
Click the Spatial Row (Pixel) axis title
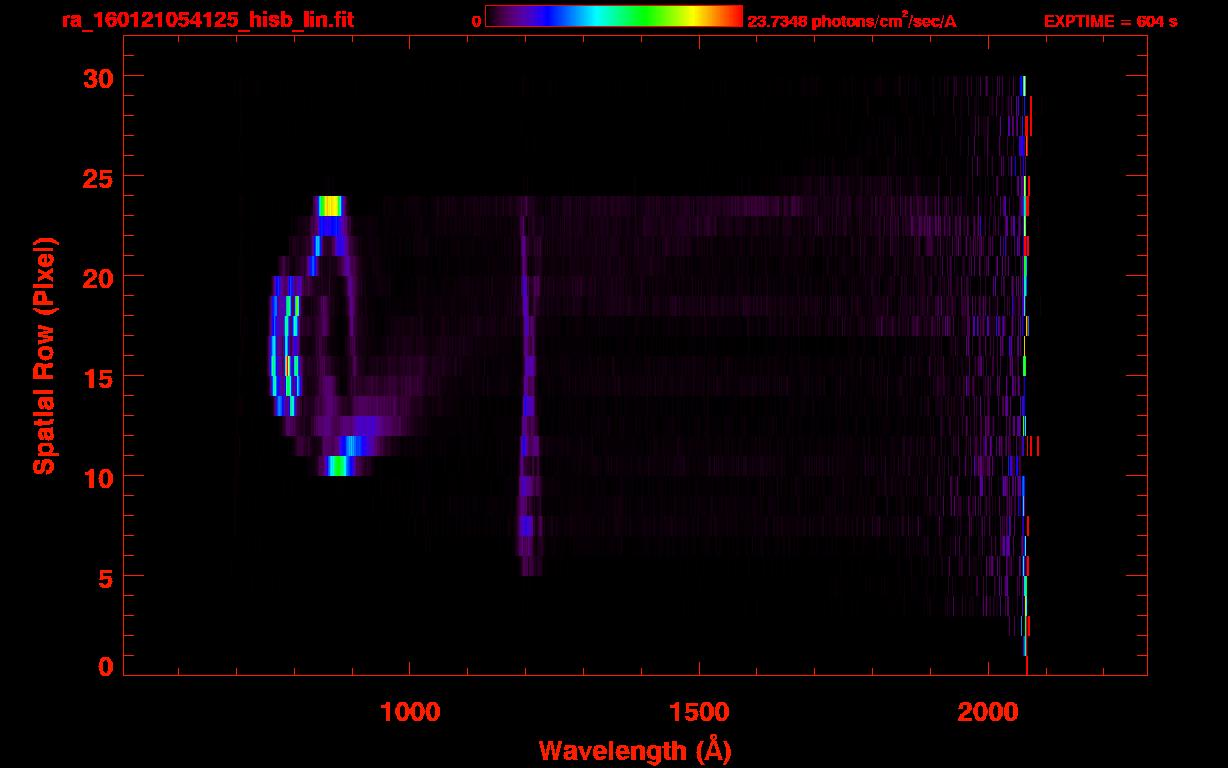(44, 355)
